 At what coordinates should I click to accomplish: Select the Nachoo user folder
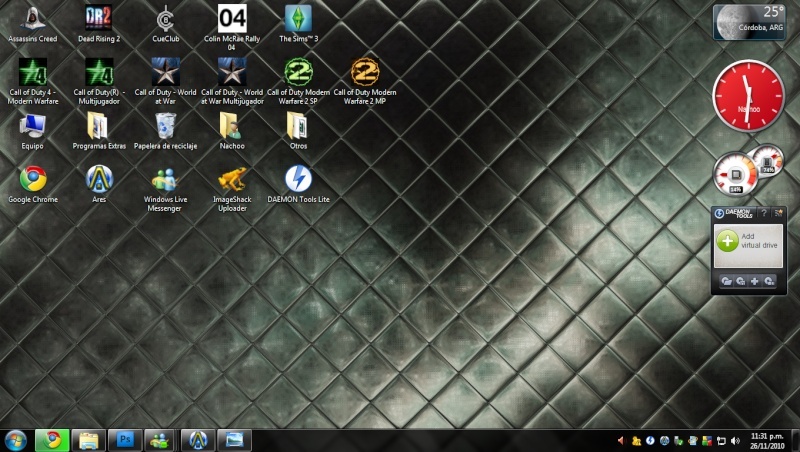232,132
